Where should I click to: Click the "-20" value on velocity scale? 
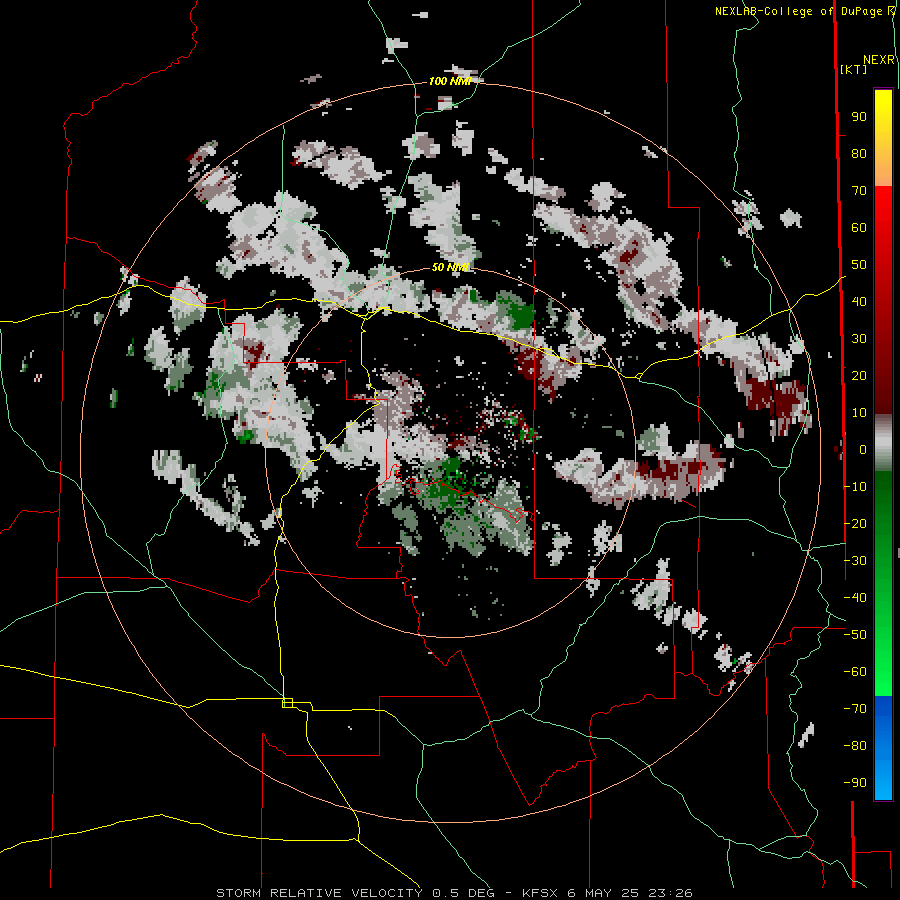(x=855, y=524)
